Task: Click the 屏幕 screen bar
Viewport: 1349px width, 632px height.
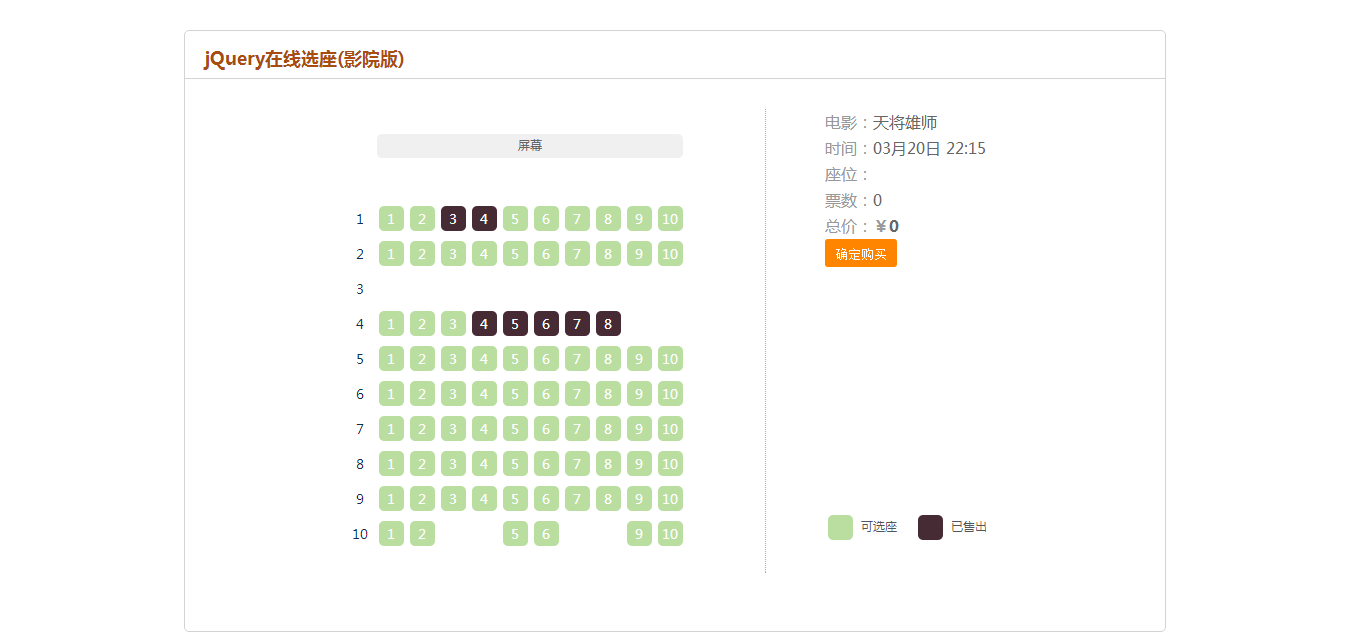Action: 530,146
